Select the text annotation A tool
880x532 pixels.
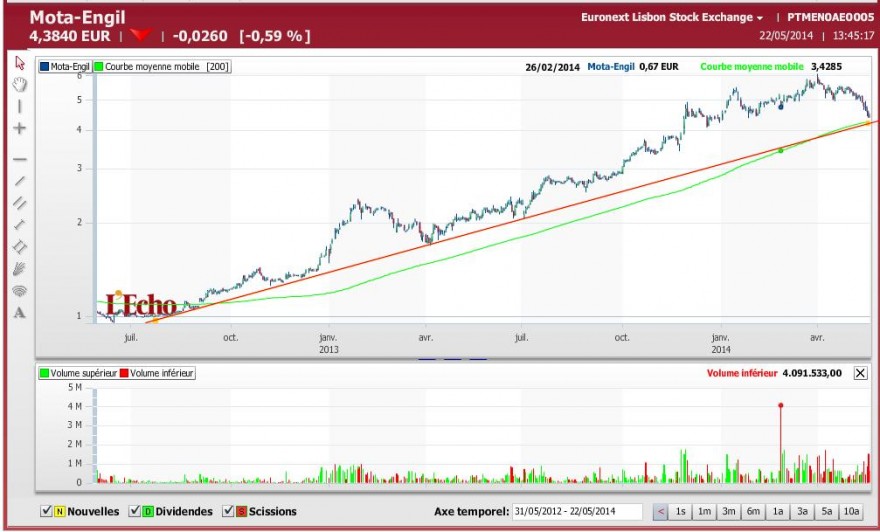(20, 313)
